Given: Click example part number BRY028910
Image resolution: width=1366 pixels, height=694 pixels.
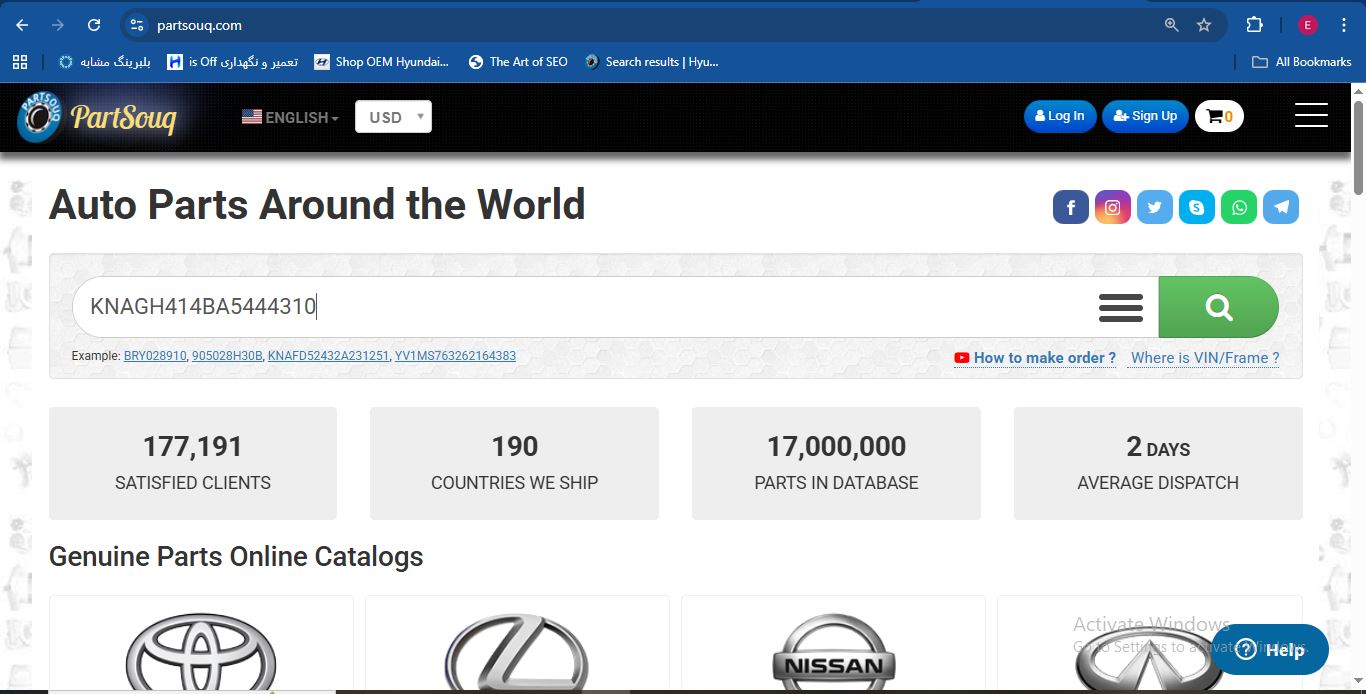Looking at the screenshot, I should [155, 356].
